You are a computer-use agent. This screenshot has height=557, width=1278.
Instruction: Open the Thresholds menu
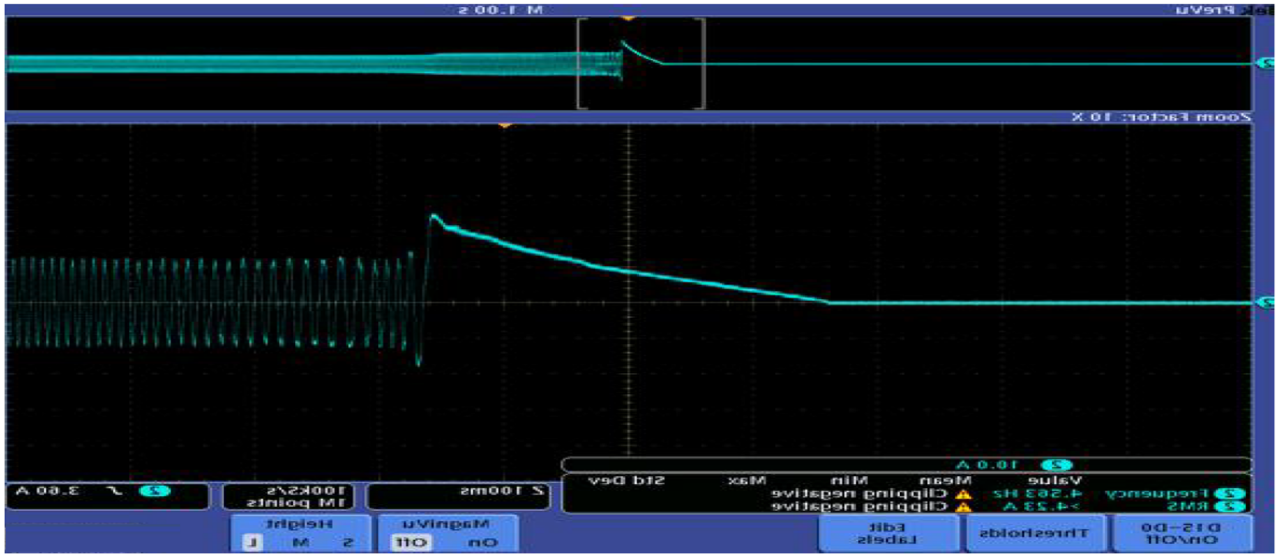click(1039, 532)
